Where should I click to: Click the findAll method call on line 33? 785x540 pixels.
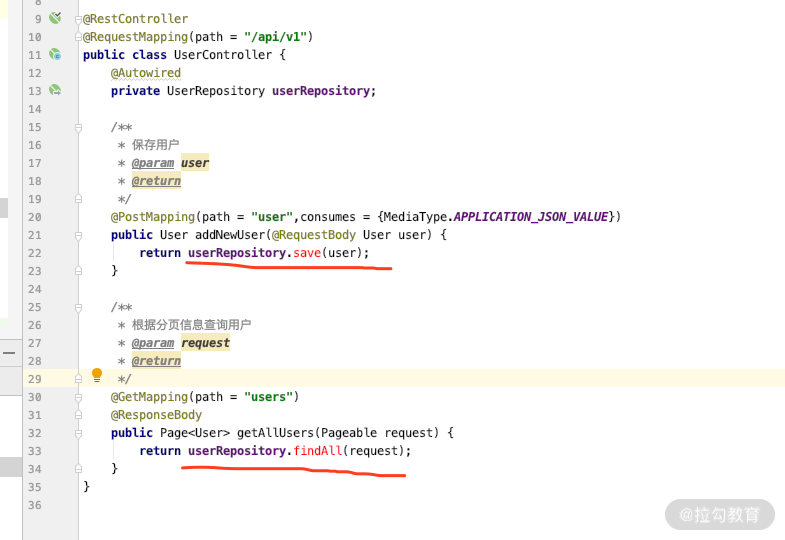tap(317, 451)
